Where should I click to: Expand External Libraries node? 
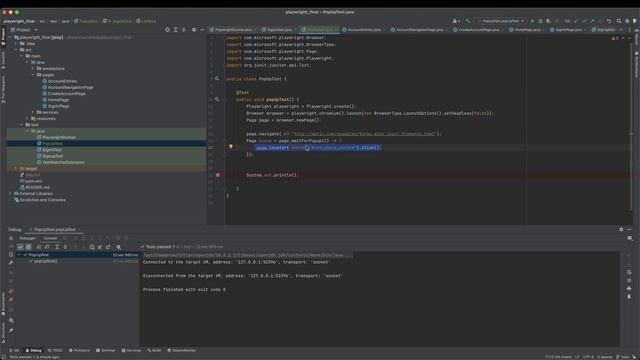tap(11, 193)
